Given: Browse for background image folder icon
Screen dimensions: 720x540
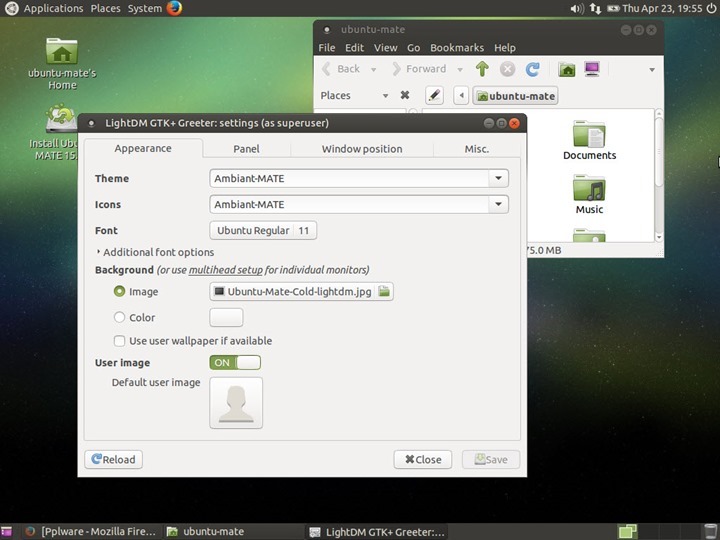Looking at the screenshot, I should coord(384,291).
